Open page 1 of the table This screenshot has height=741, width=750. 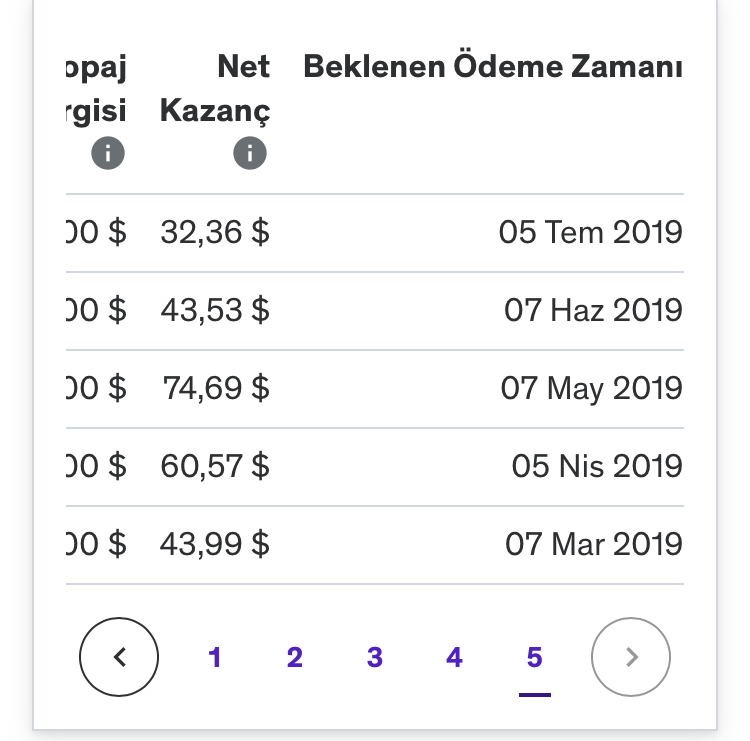coord(215,657)
